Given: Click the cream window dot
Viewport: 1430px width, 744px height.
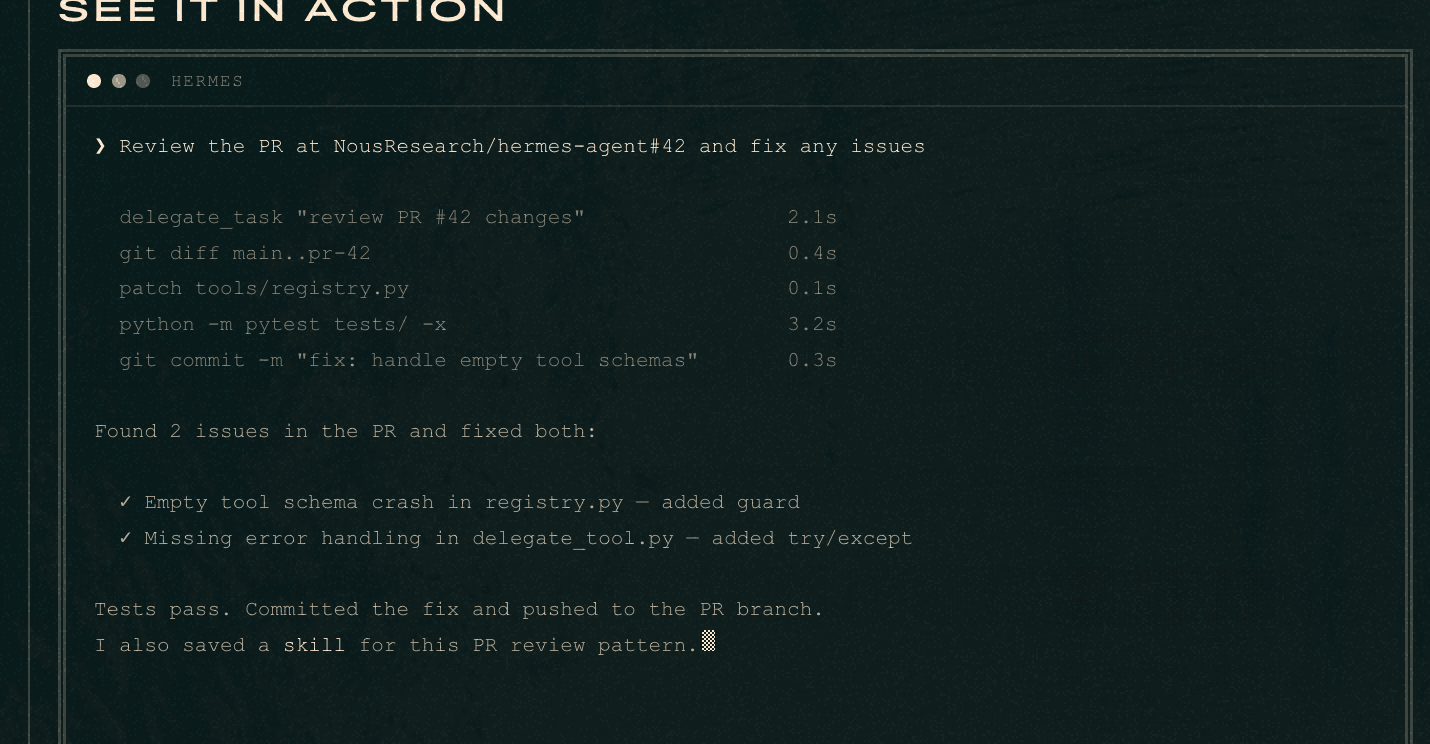Looking at the screenshot, I should click(x=94, y=81).
